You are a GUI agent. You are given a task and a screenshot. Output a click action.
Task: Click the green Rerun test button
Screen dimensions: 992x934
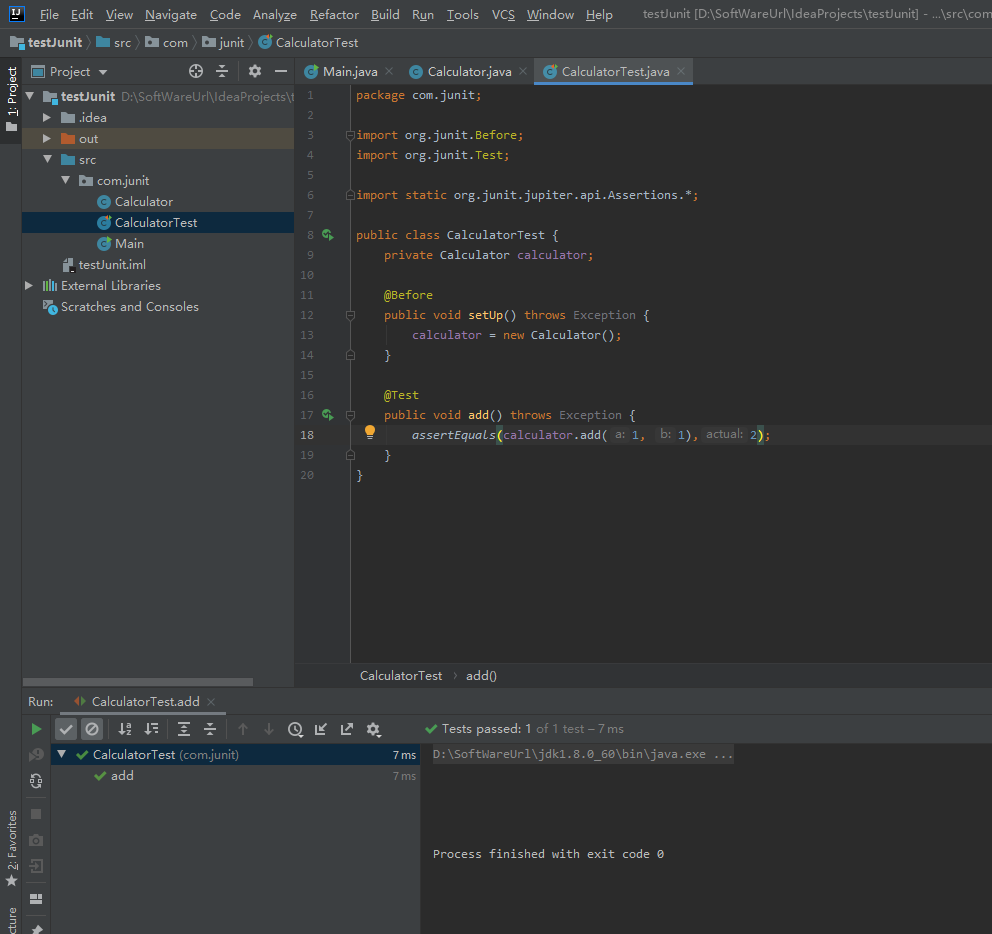(37, 729)
